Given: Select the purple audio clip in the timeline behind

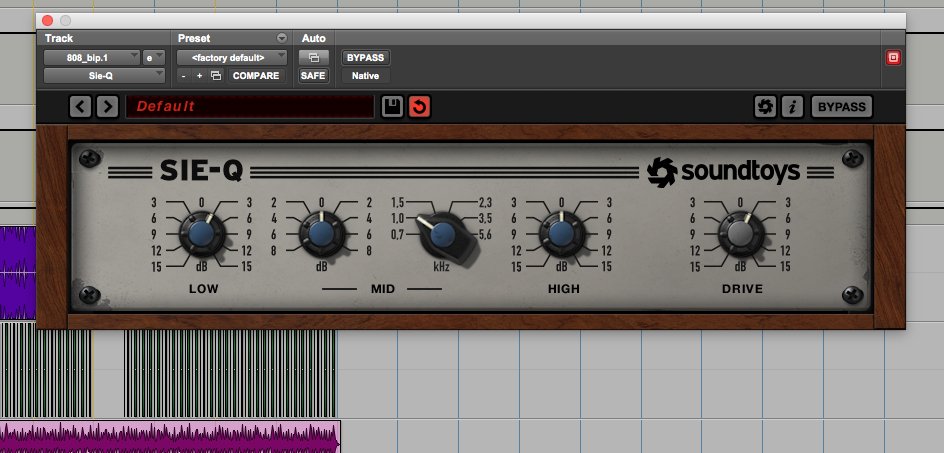Looking at the screenshot, I should 17,272.
